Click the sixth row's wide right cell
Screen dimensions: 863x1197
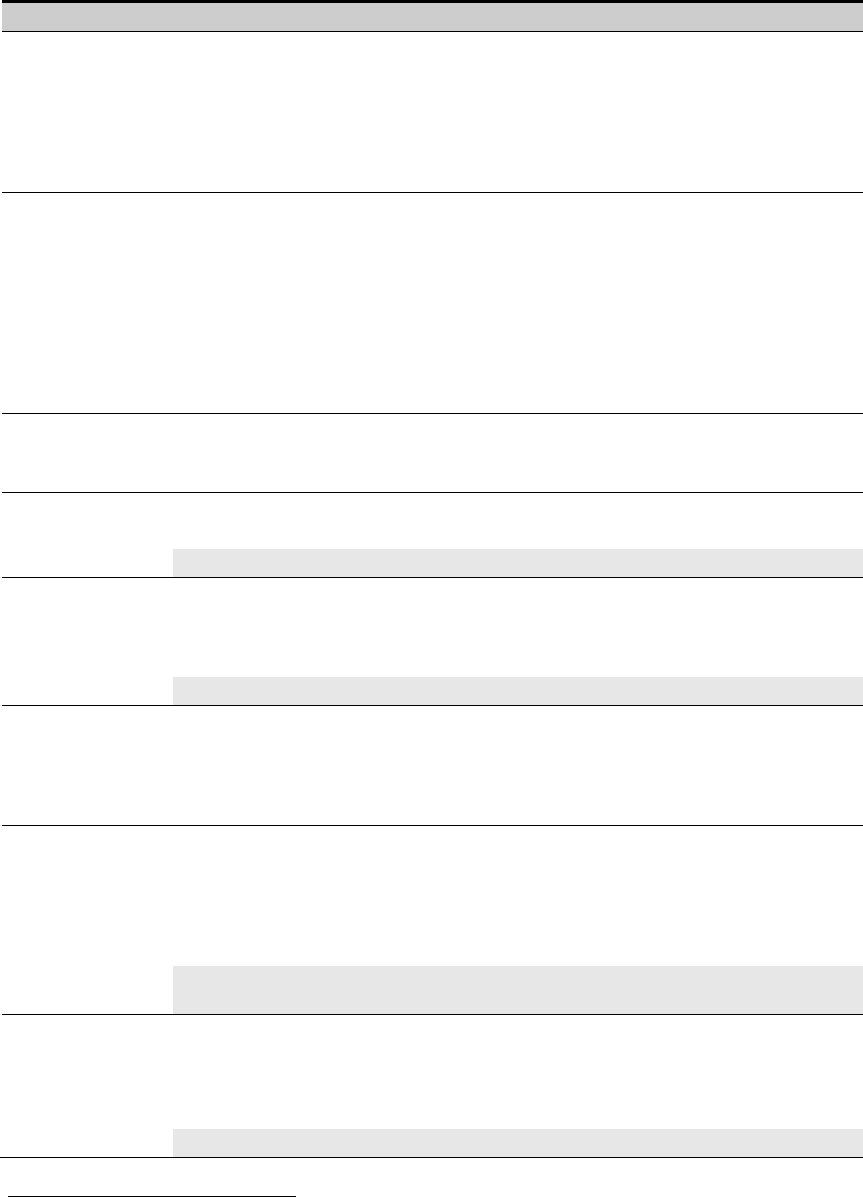click(x=517, y=765)
